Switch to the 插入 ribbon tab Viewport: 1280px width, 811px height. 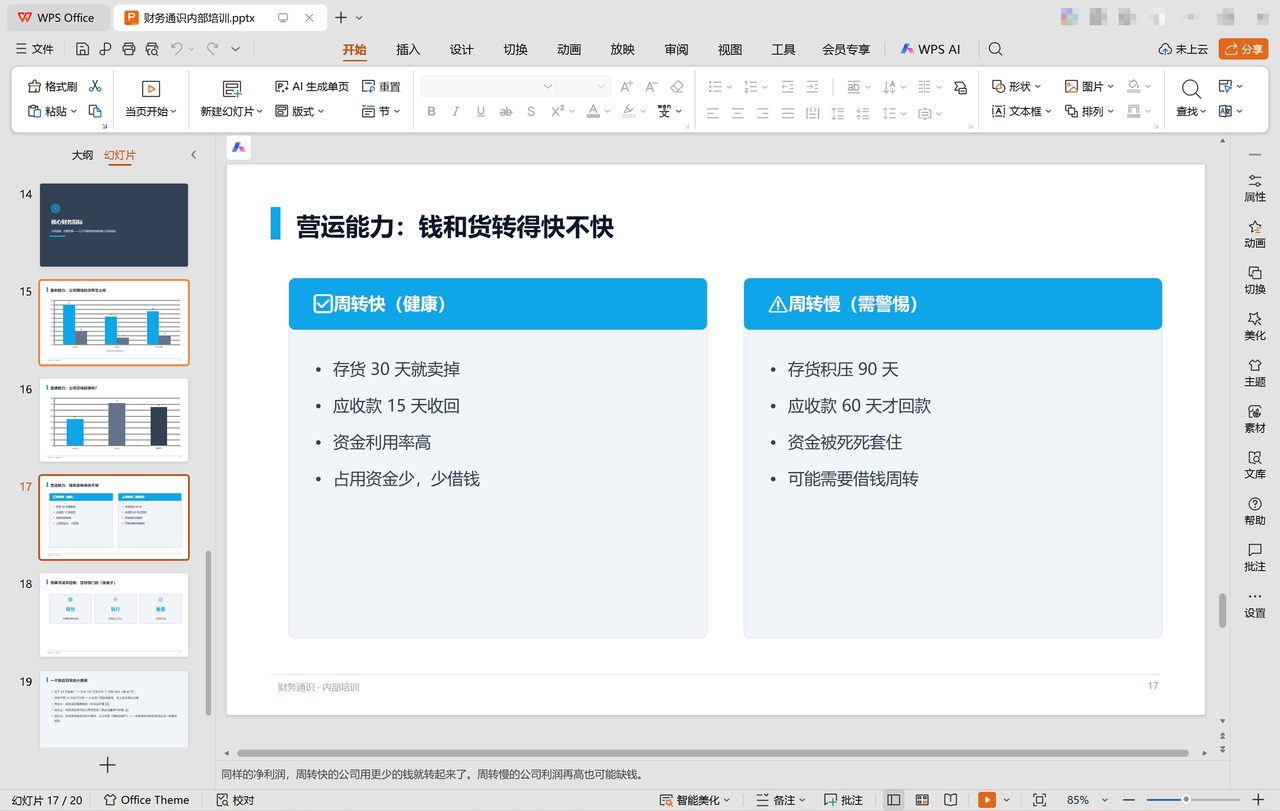[x=408, y=50]
